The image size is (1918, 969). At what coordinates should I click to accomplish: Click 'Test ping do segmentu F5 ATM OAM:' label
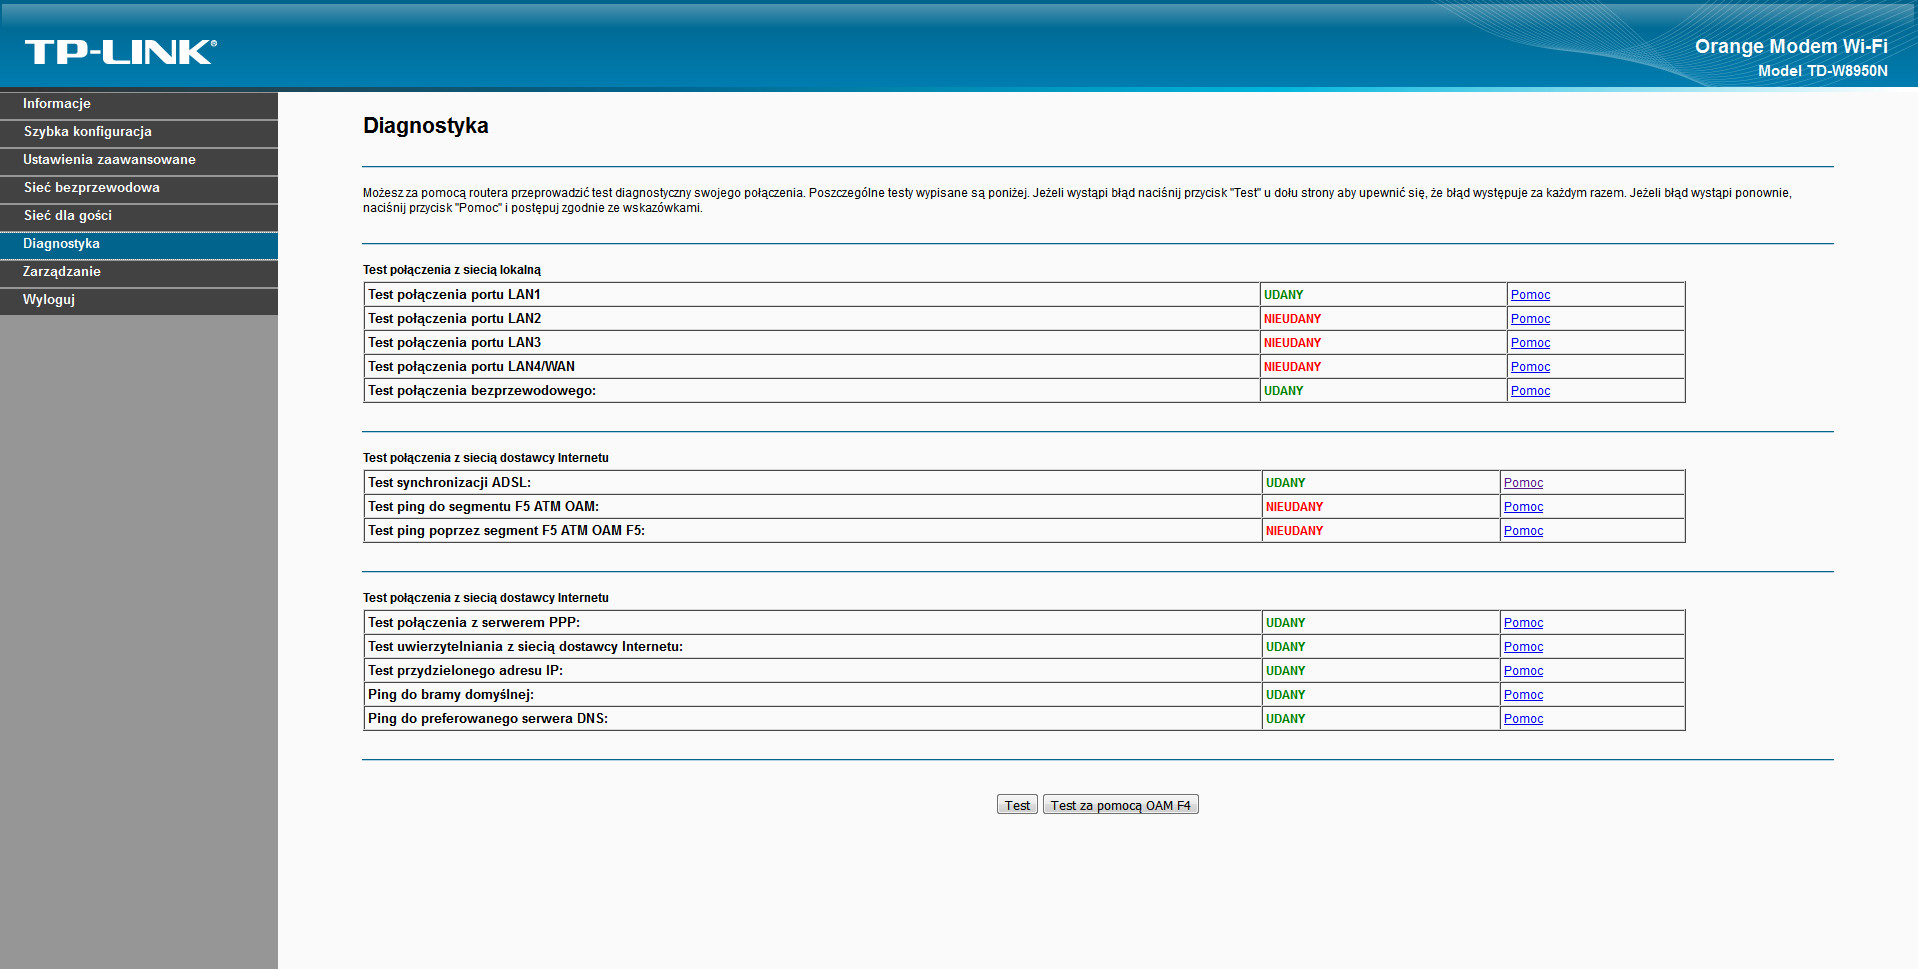[483, 507]
